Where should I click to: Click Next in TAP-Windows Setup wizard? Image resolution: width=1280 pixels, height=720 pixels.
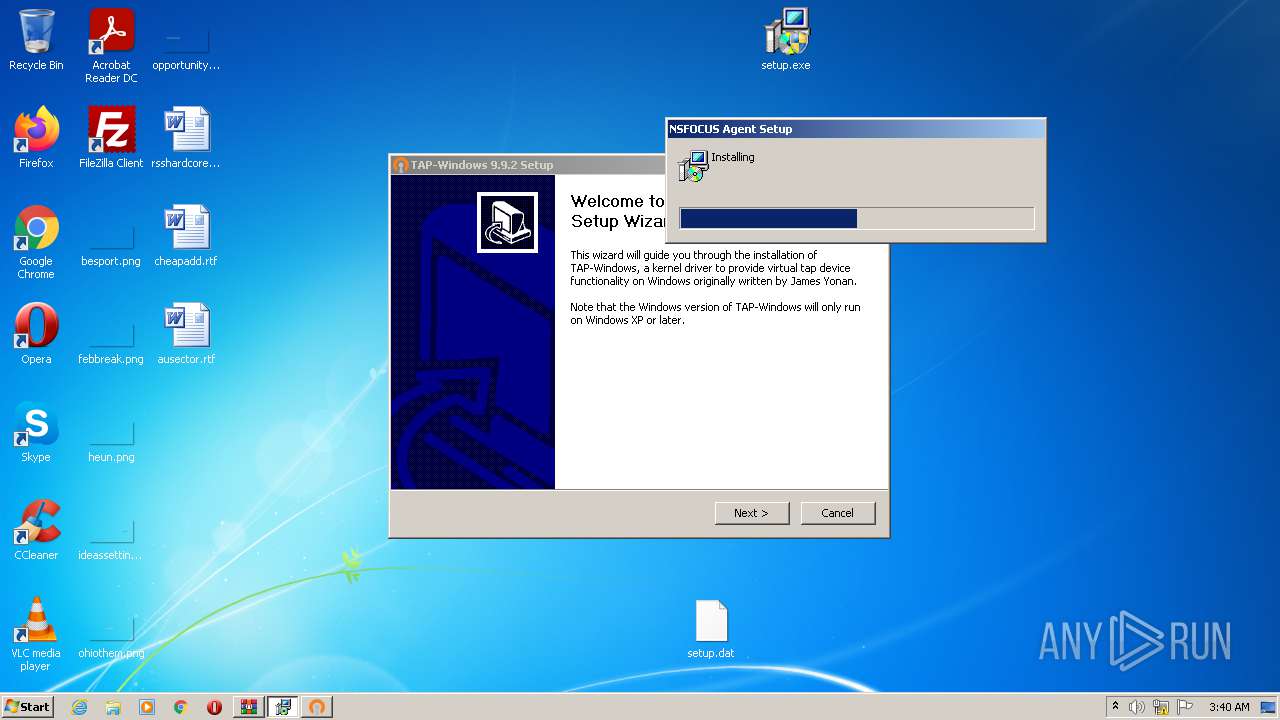752,513
